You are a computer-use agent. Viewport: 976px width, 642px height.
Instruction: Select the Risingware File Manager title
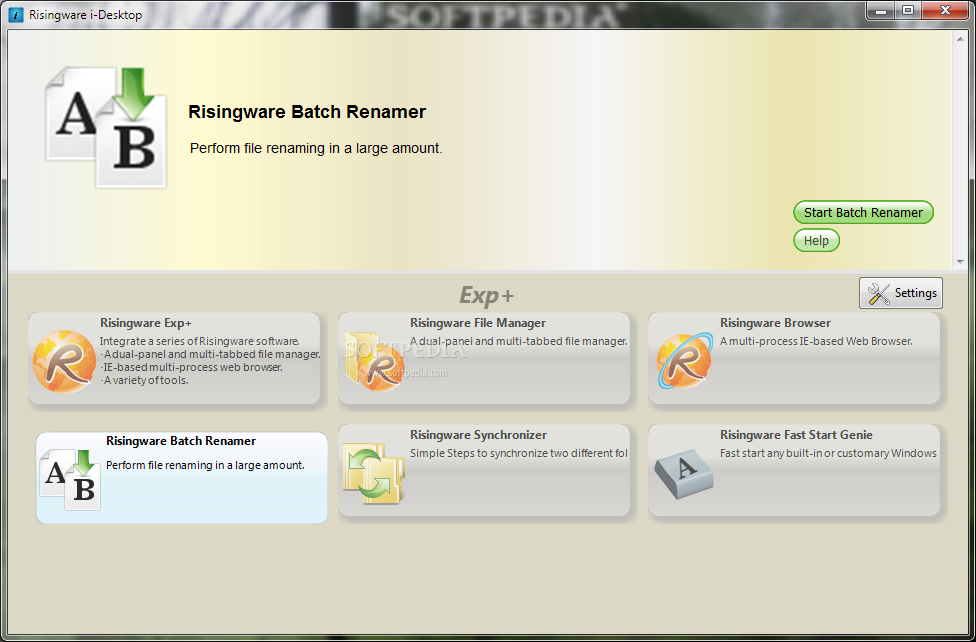pos(477,323)
